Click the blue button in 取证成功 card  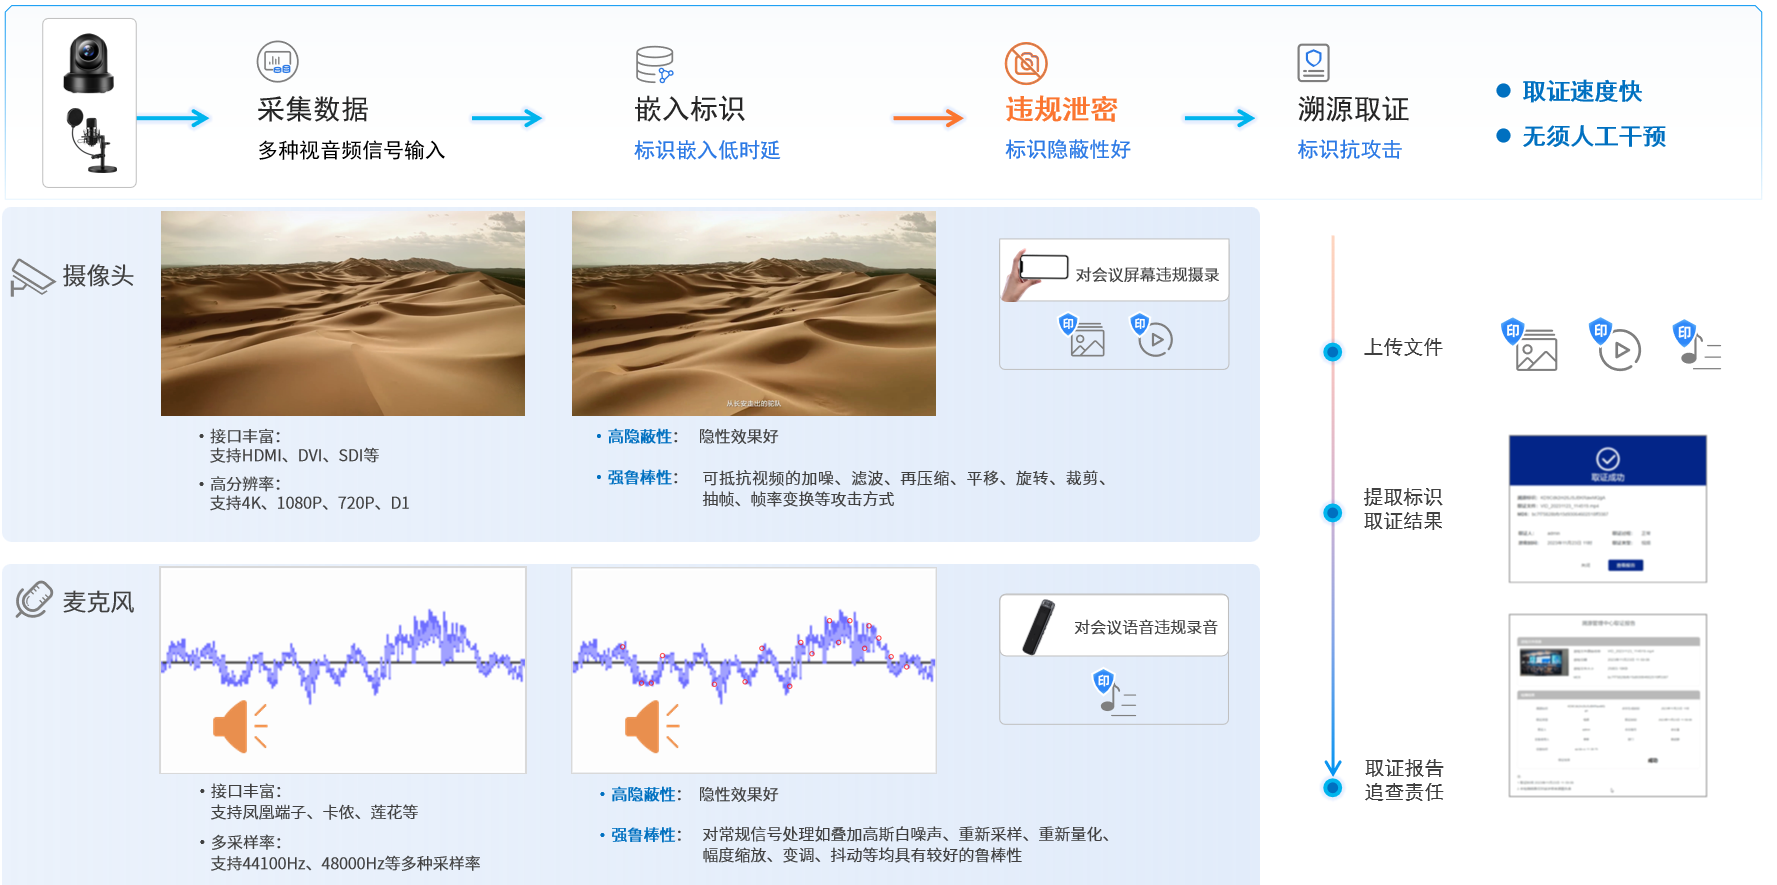point(1625,565)
